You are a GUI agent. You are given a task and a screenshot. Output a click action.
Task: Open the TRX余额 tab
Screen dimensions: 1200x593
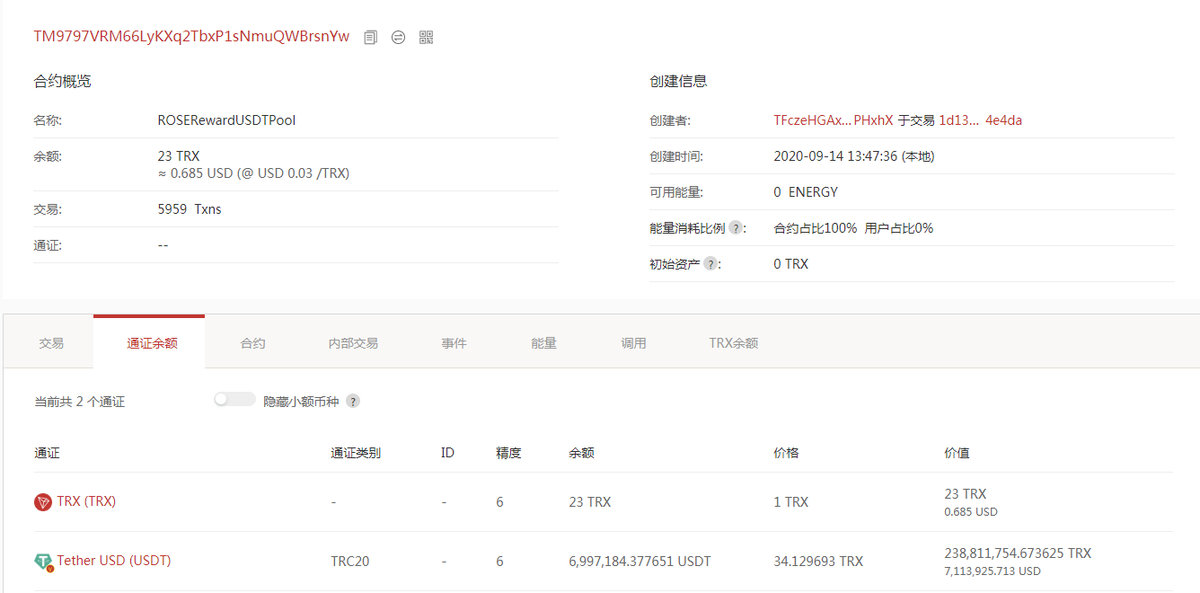[x=734, y=343]
